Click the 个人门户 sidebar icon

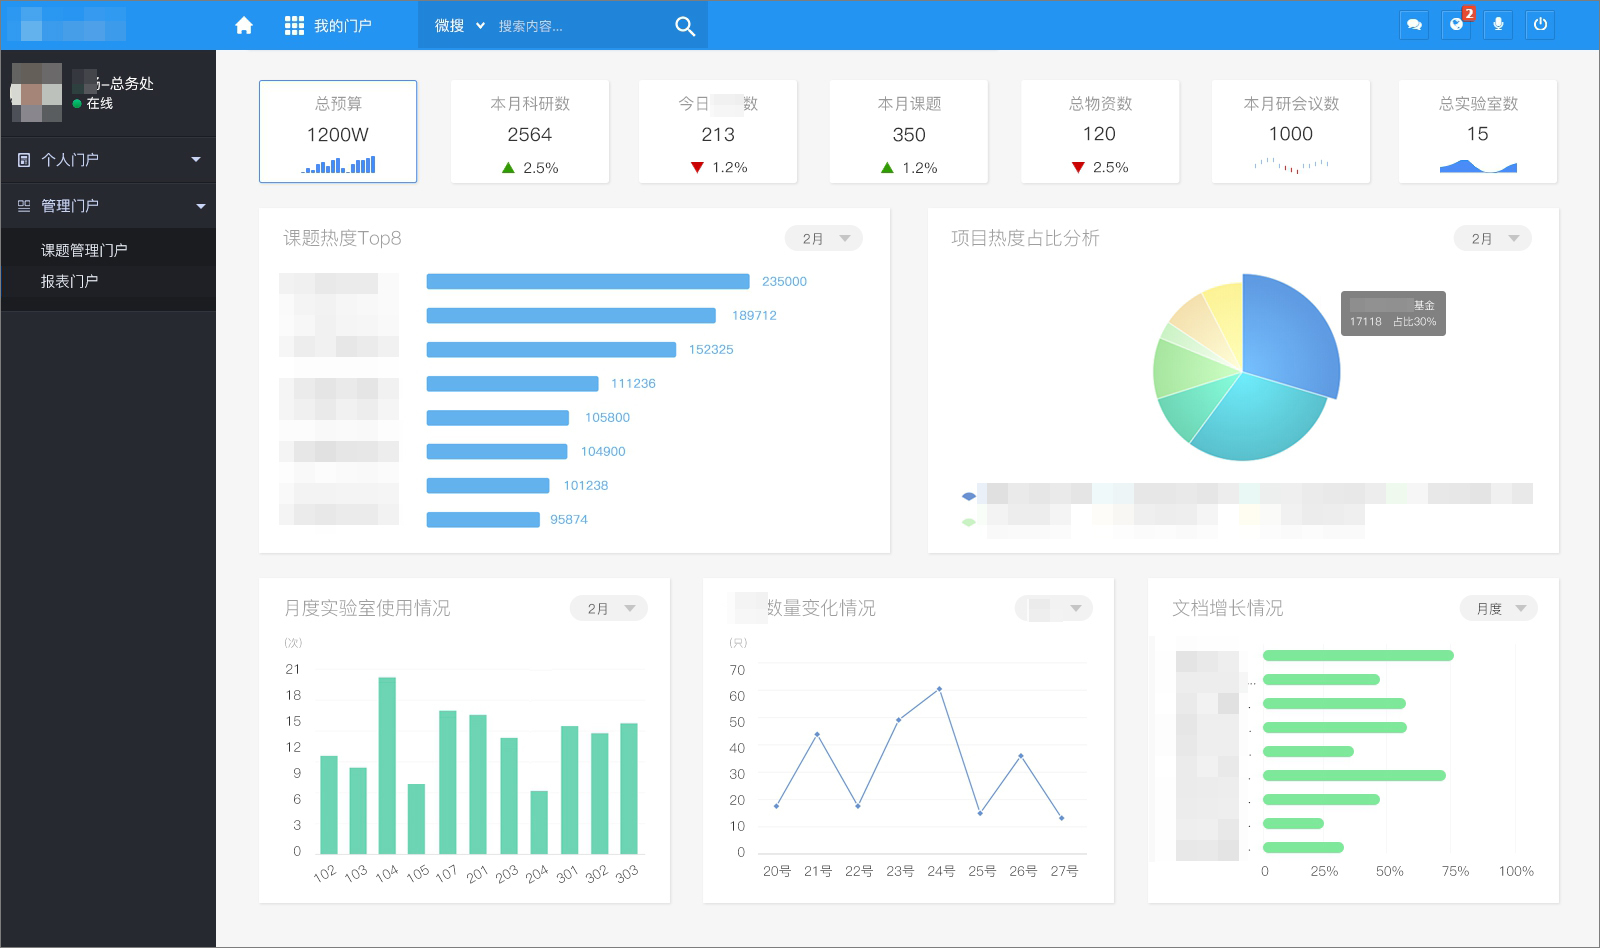[24, 160]
